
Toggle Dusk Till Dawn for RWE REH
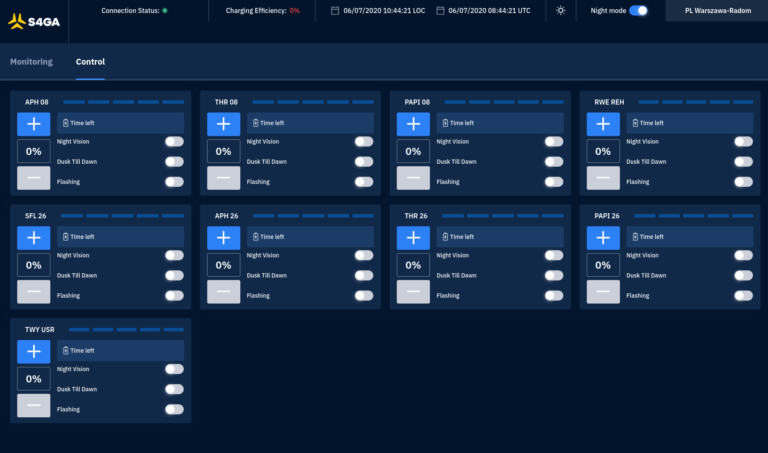[743, 161]
